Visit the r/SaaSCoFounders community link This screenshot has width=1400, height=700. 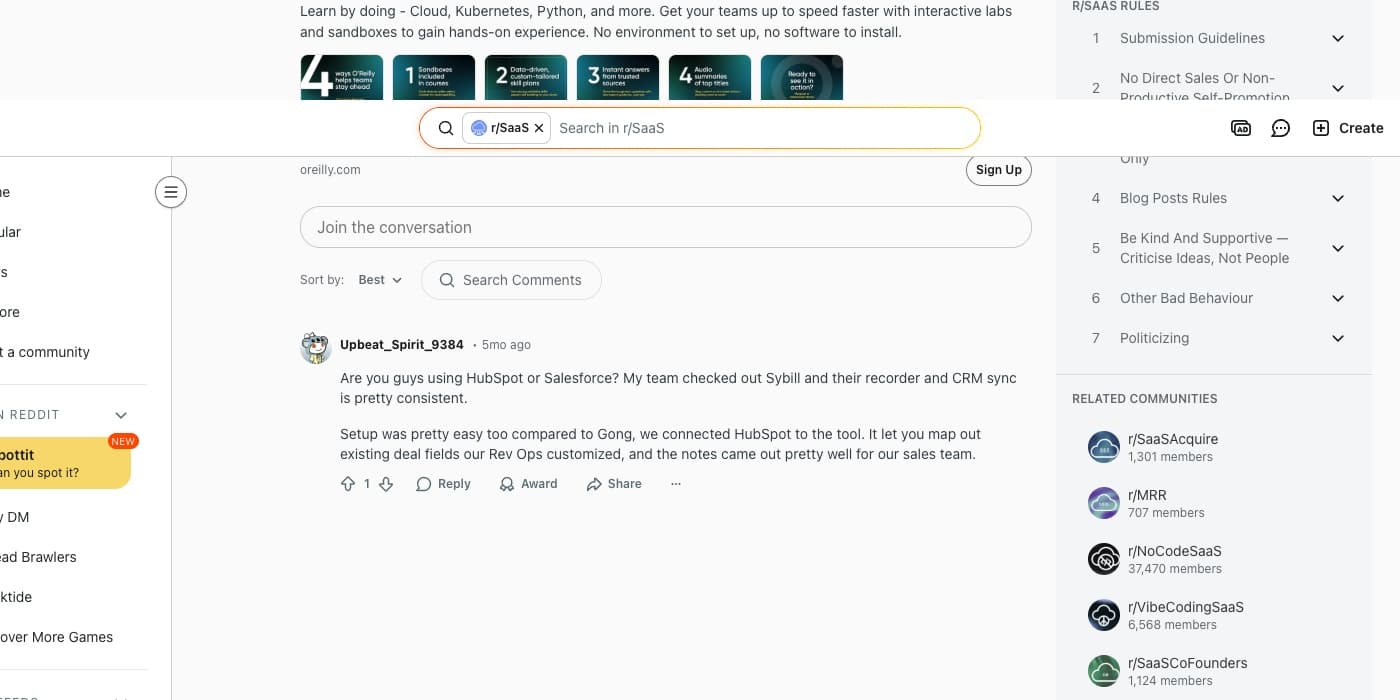click(x=1188, y=663)
